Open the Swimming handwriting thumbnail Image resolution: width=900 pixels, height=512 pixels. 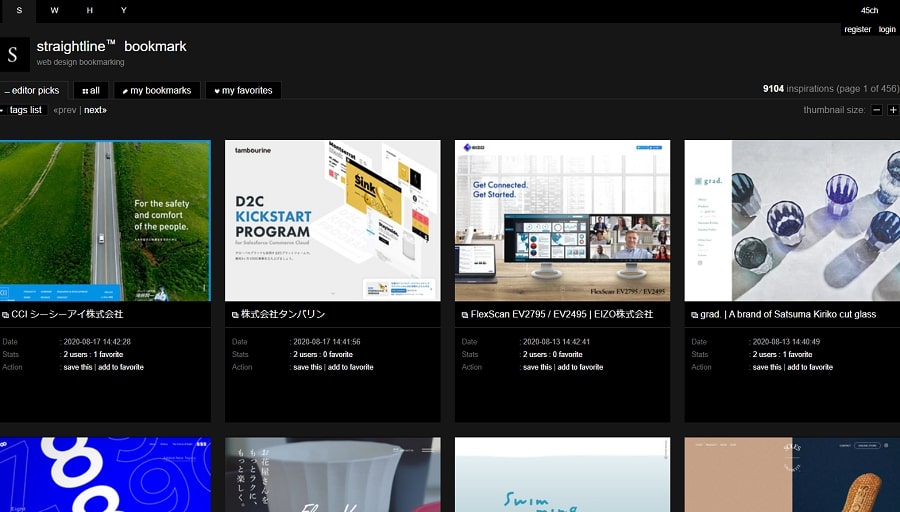[x=562, y=475]
